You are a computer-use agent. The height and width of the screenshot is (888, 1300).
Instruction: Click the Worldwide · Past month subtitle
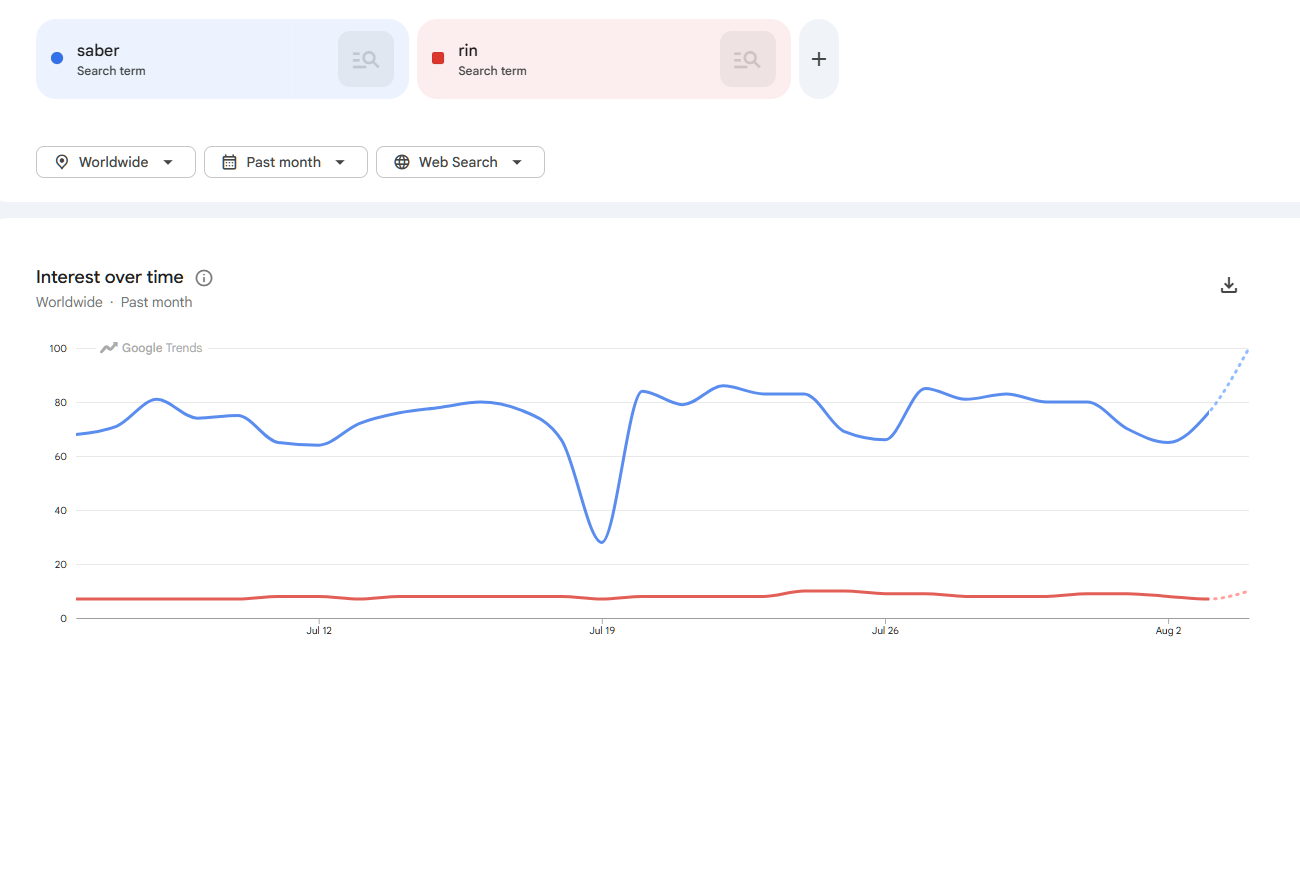coord(114,302)
